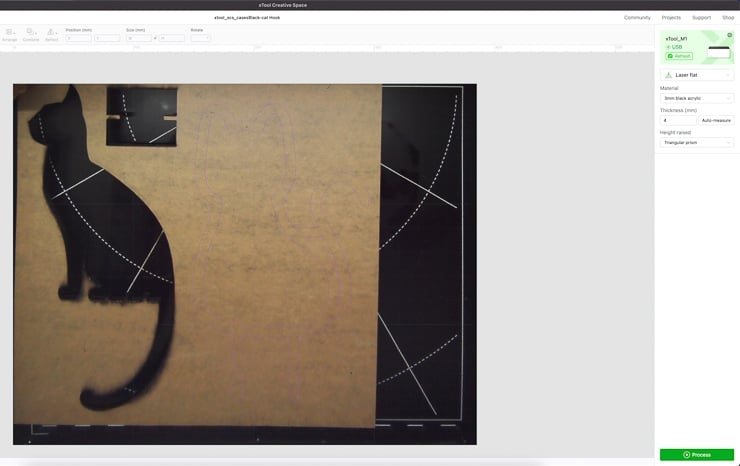
Task: Click the Position X input field
Action: [78, 38]
